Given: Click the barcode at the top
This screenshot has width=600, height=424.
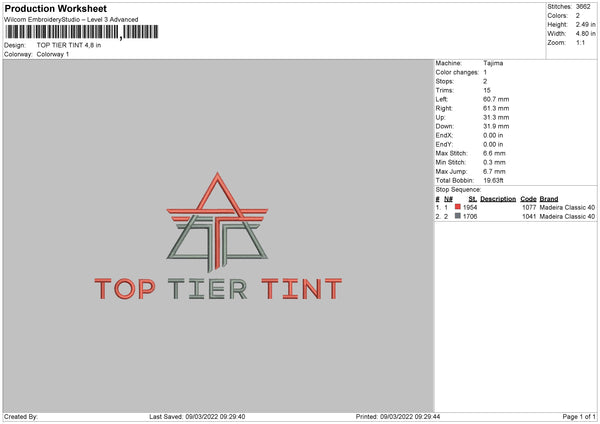Looking at the screenshot, I should coord(82,32).
